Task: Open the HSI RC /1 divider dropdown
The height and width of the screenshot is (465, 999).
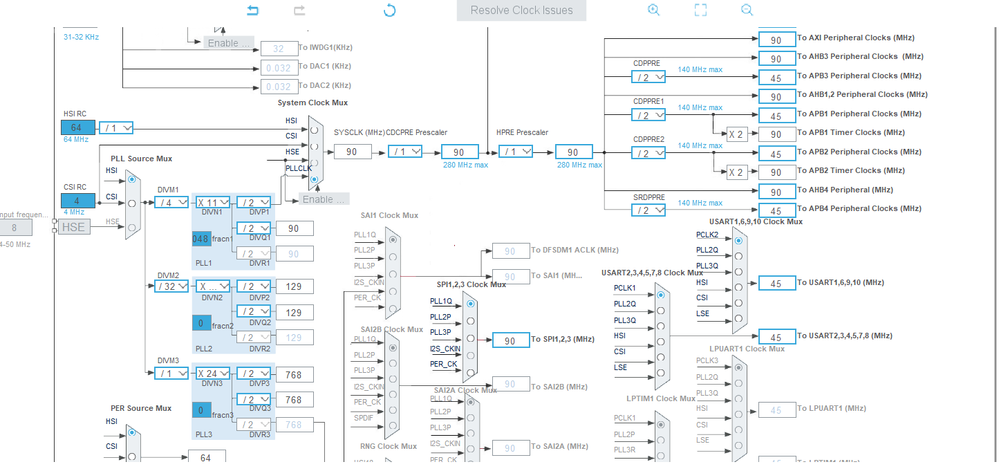Action: 116,127
